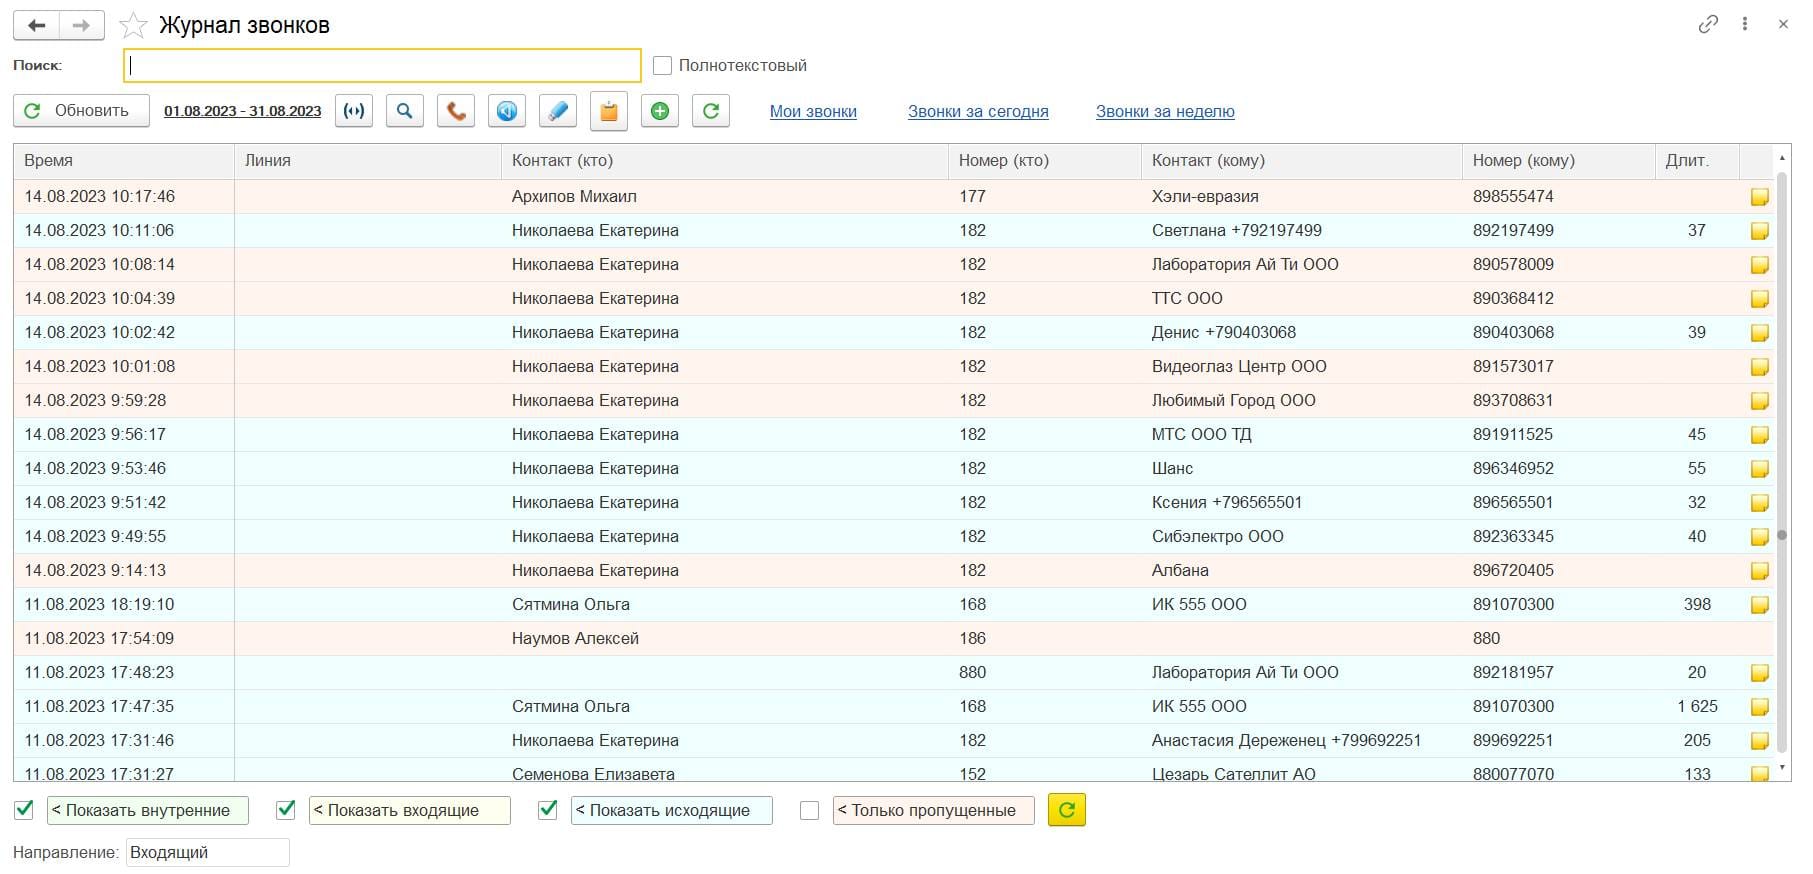
Task: Click the blue pen edit icon
Action: coord(558,111)
